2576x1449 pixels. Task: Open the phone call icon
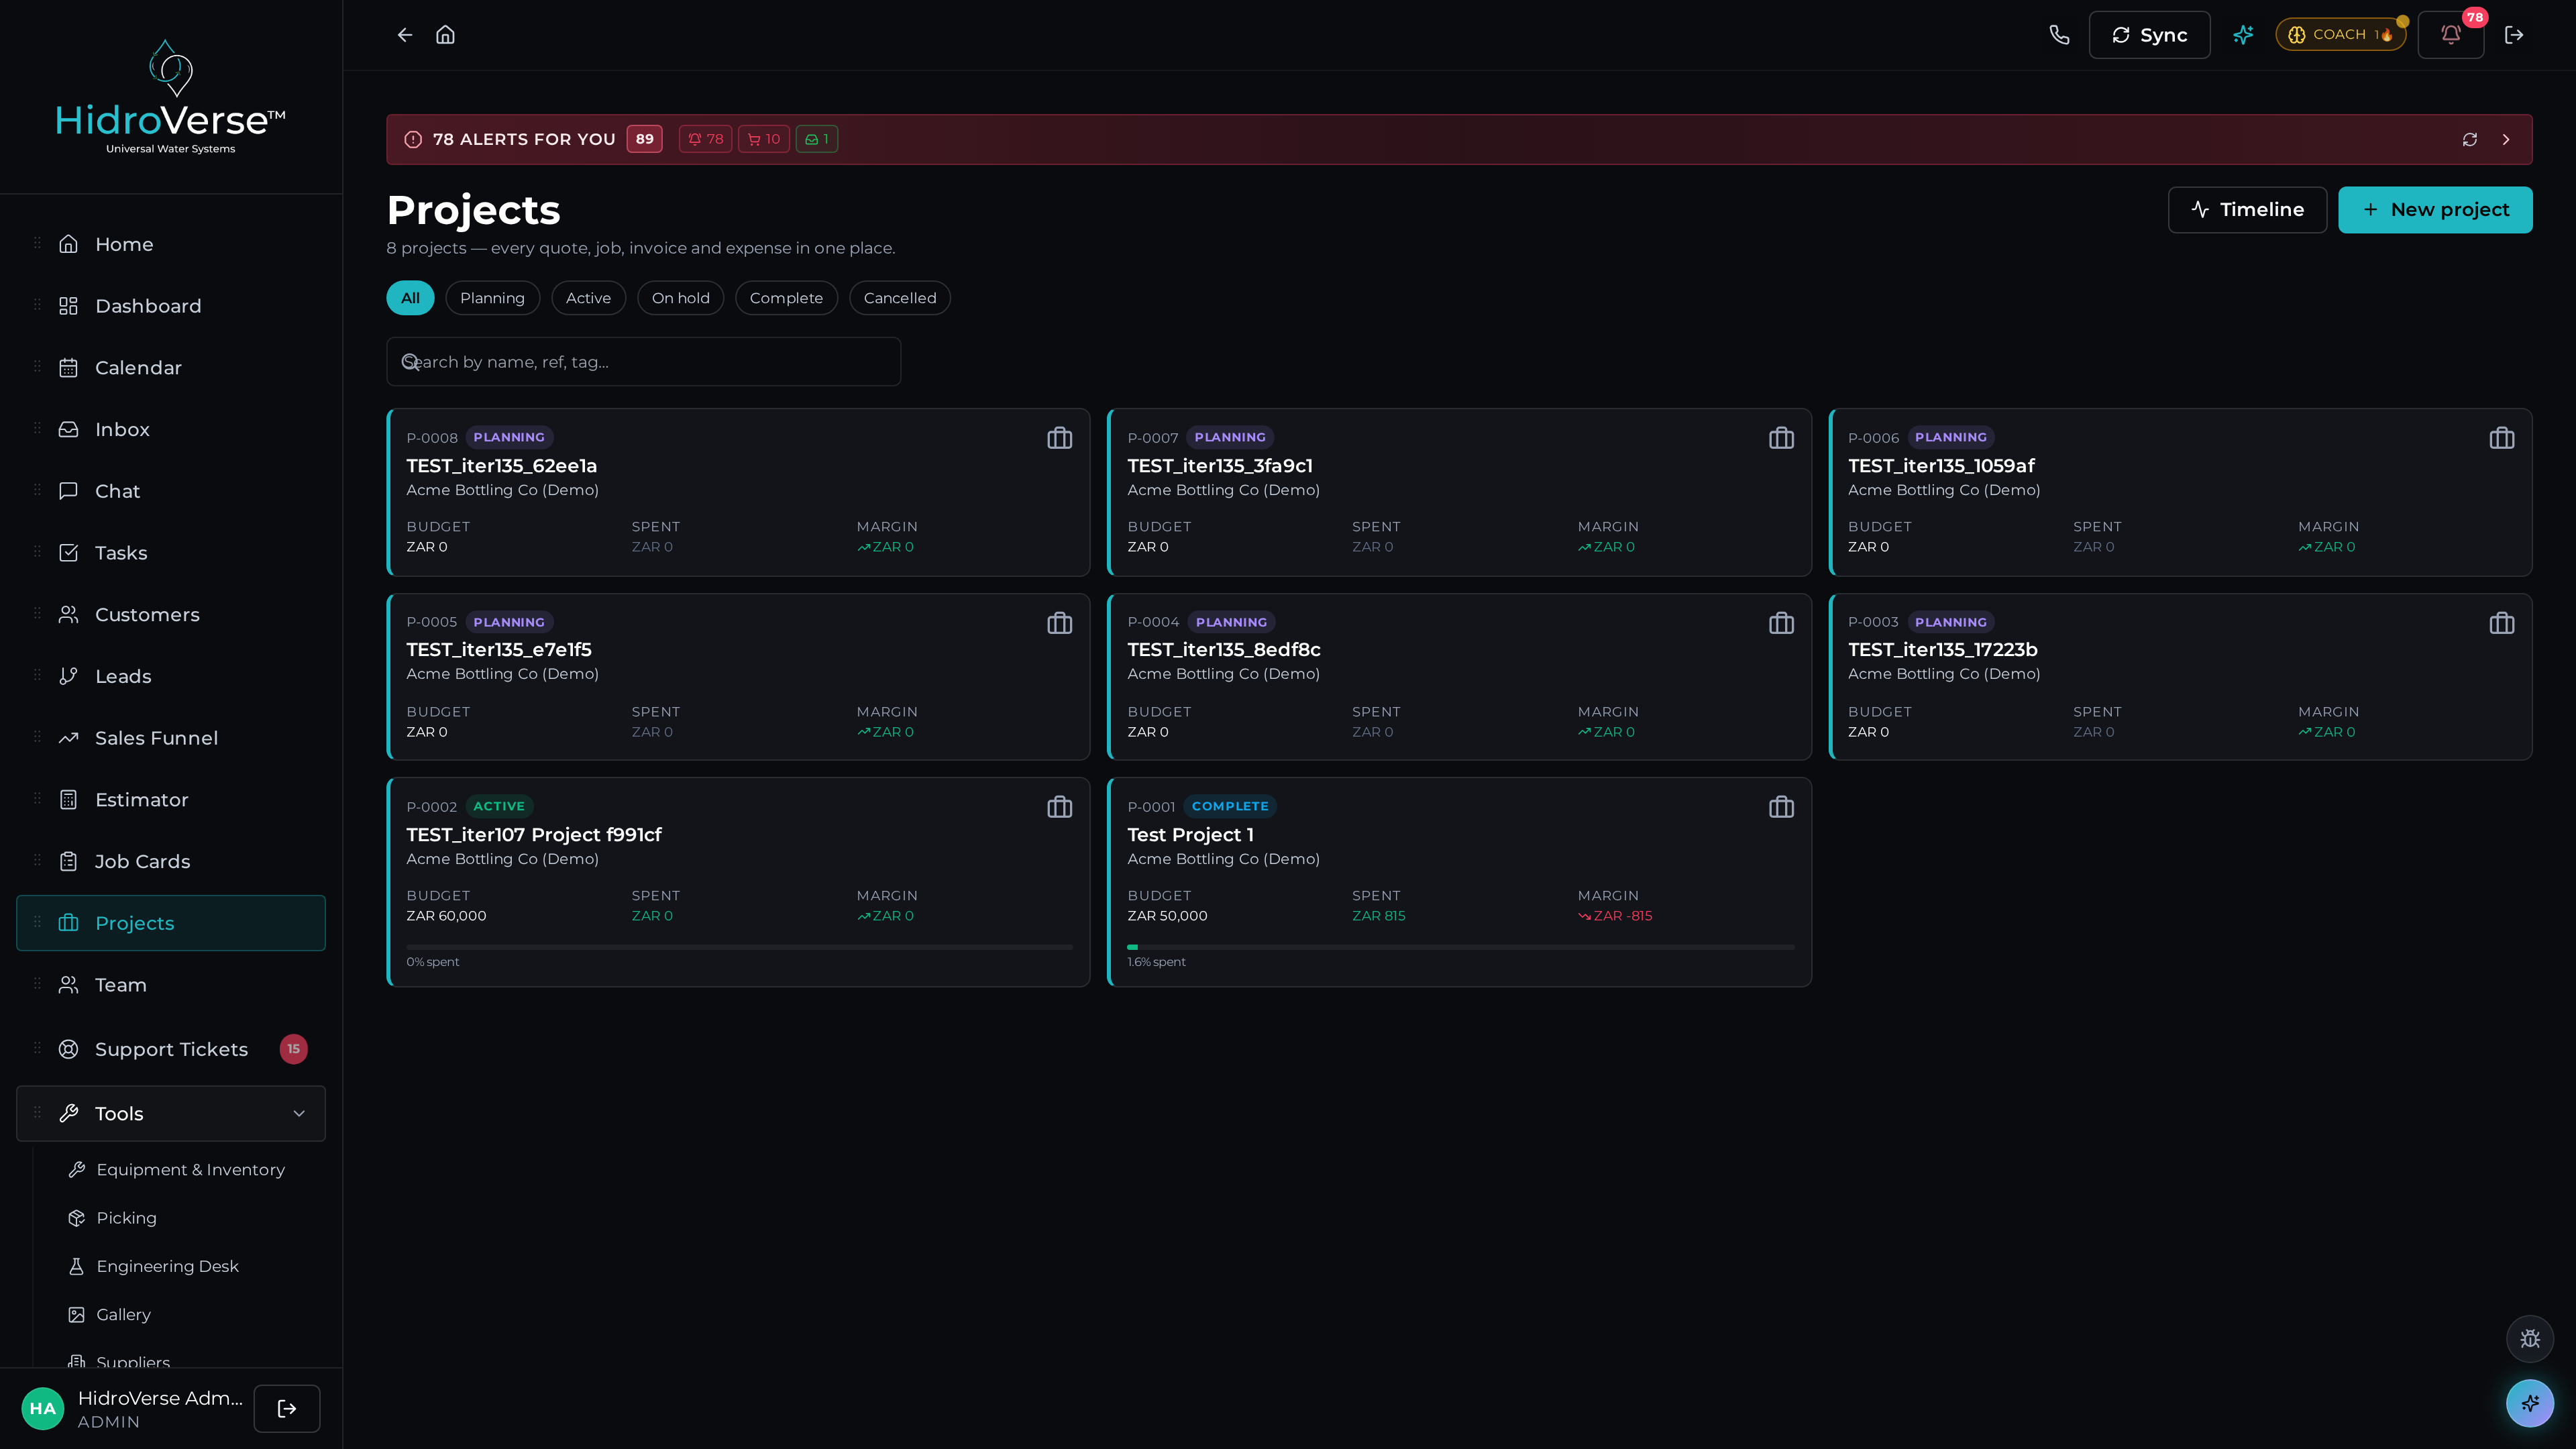(2059, 35)
